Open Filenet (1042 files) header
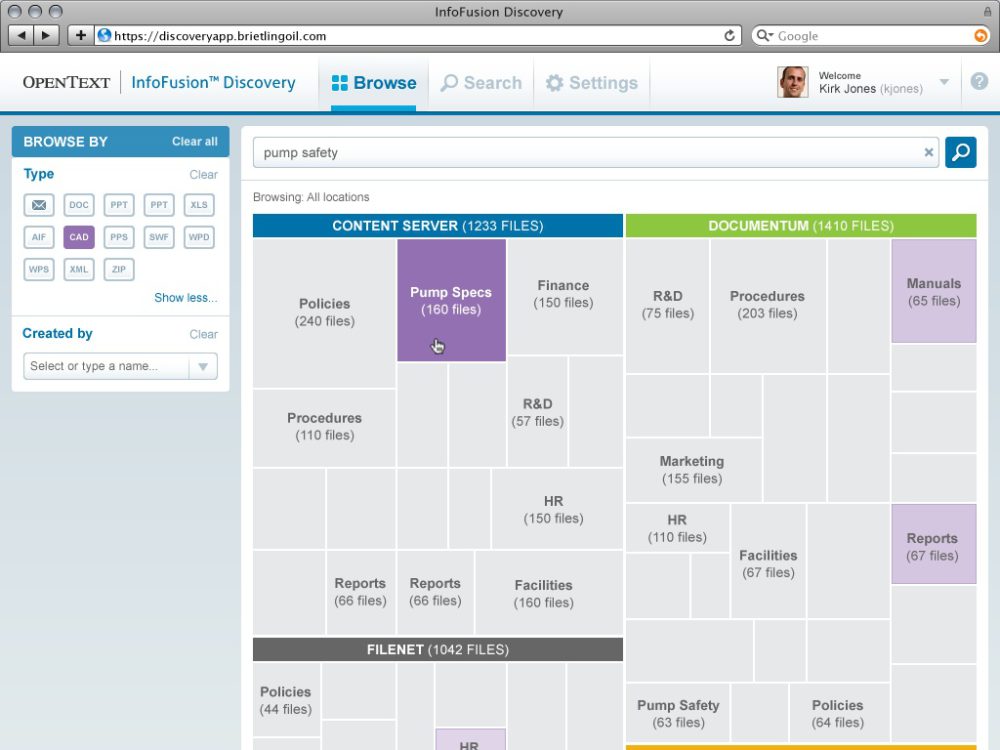The image size is (1000, 750). [x=438, y=650]
